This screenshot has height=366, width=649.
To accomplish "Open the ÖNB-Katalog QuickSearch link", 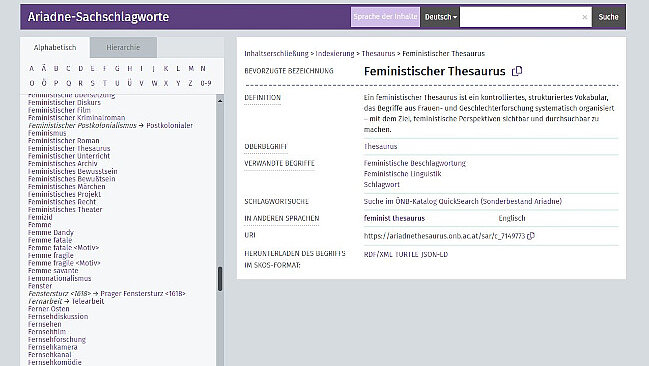I will coord(463,201).
